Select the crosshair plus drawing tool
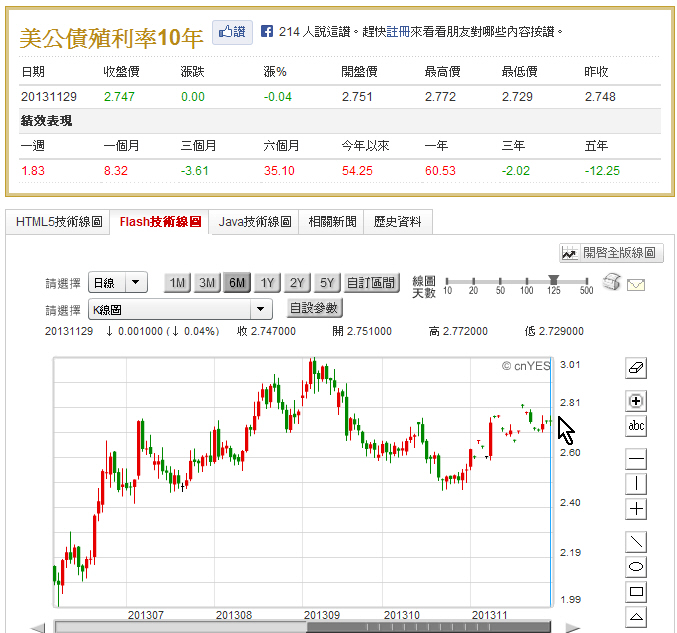The image size is (677, 633). [x=636, y=509]
